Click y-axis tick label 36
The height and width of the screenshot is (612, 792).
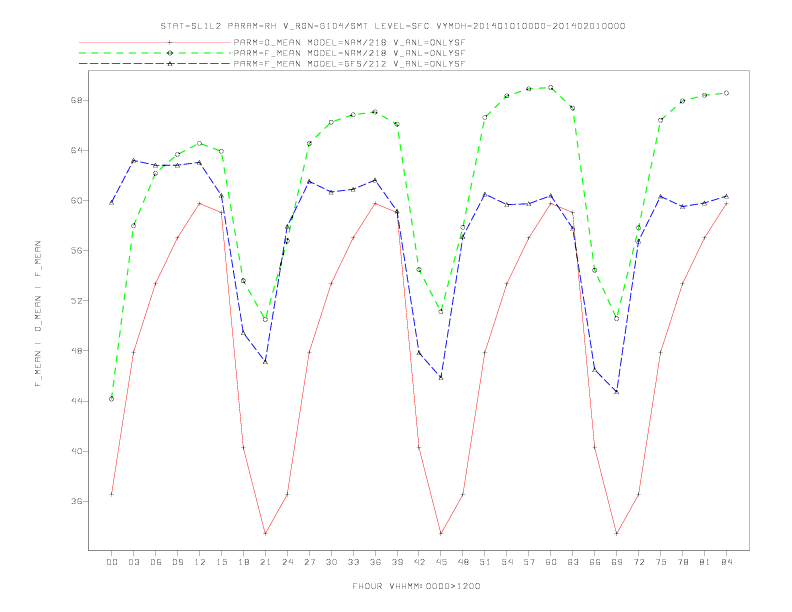point(76,501)
